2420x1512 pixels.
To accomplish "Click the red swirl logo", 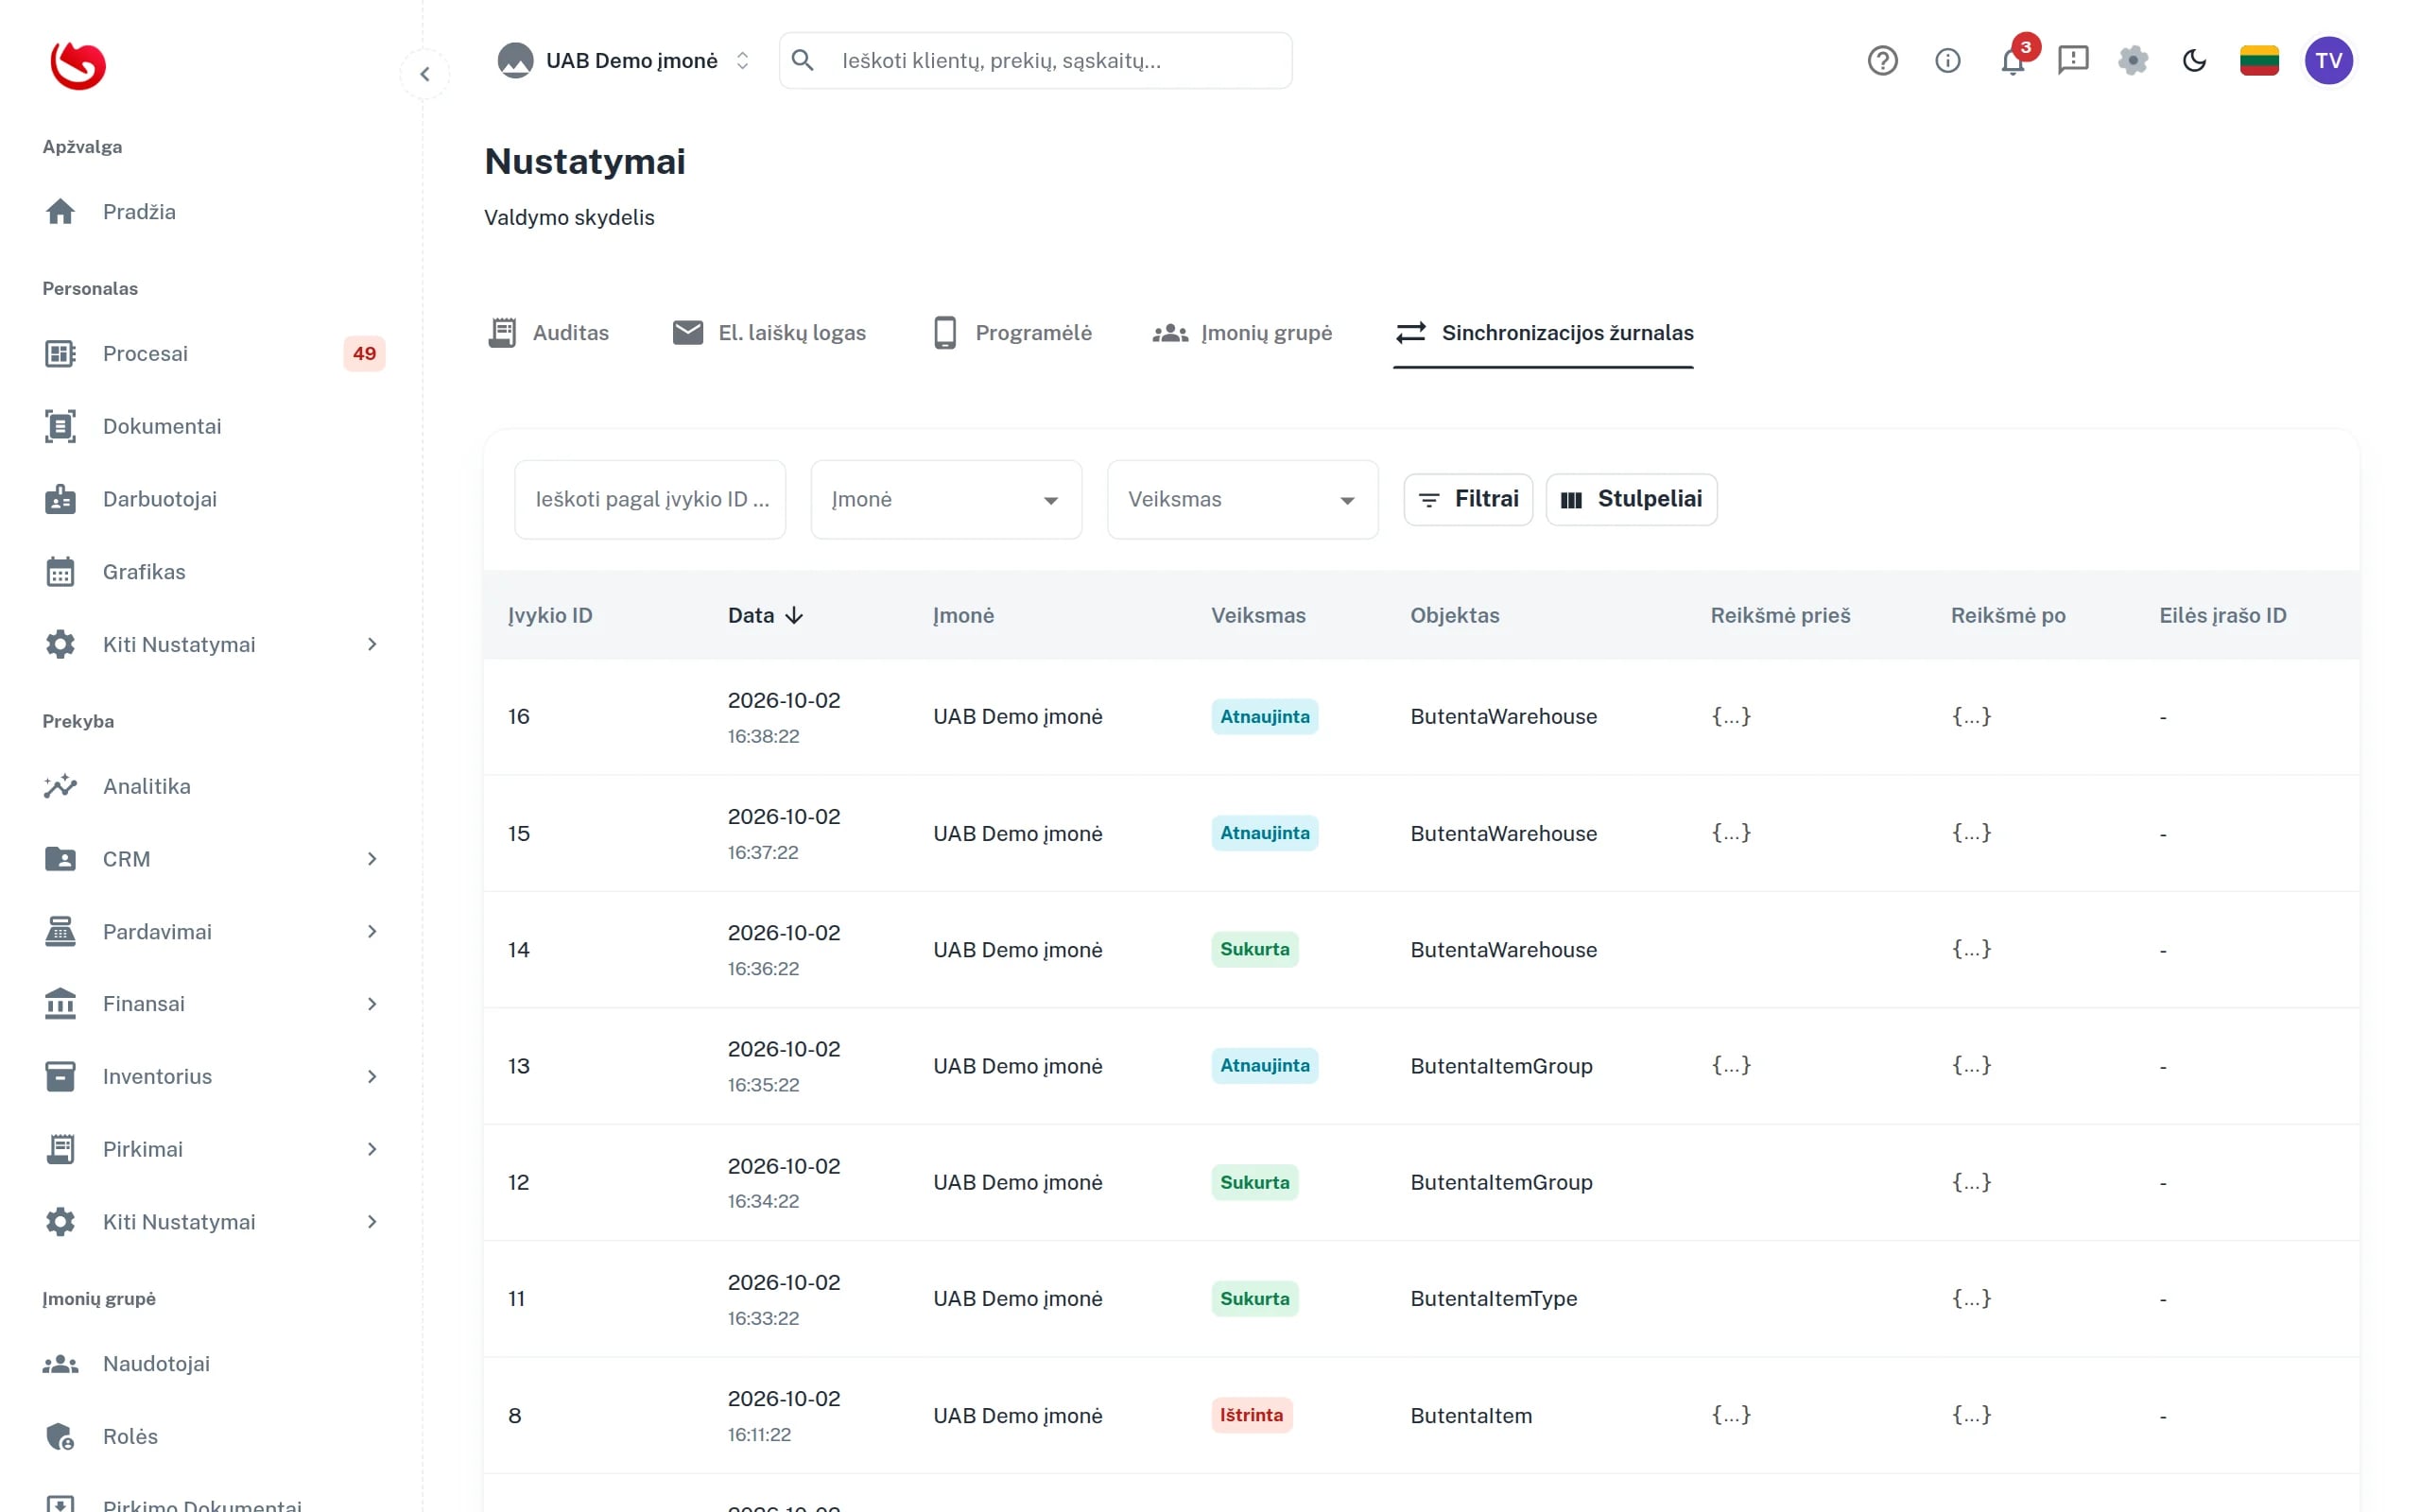I will tap(78, 65).
